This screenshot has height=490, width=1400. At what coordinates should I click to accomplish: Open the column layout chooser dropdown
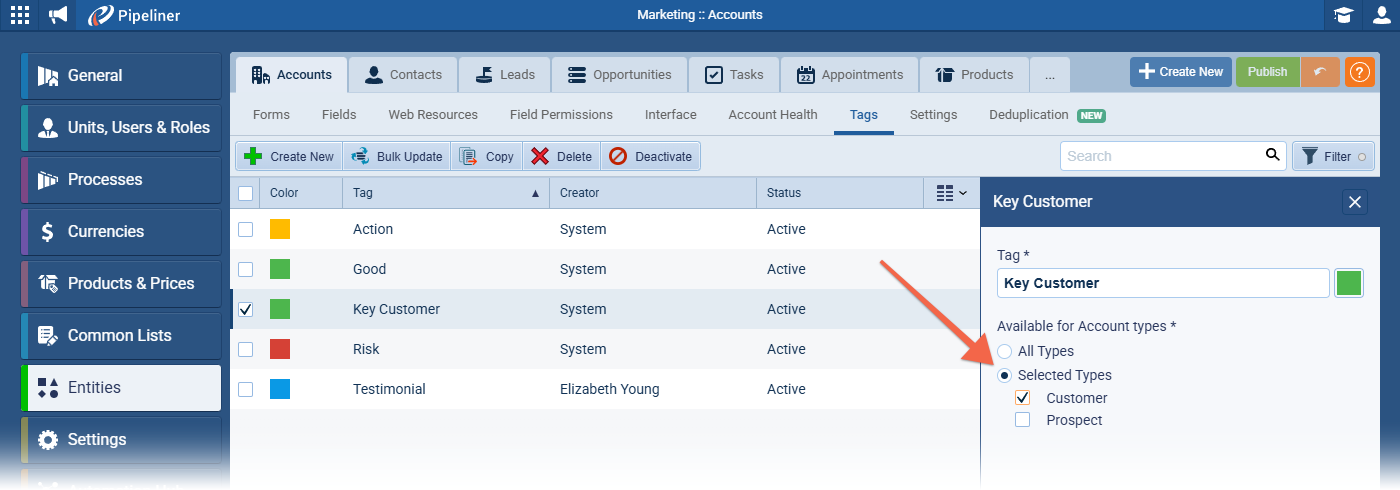(951, 193)
